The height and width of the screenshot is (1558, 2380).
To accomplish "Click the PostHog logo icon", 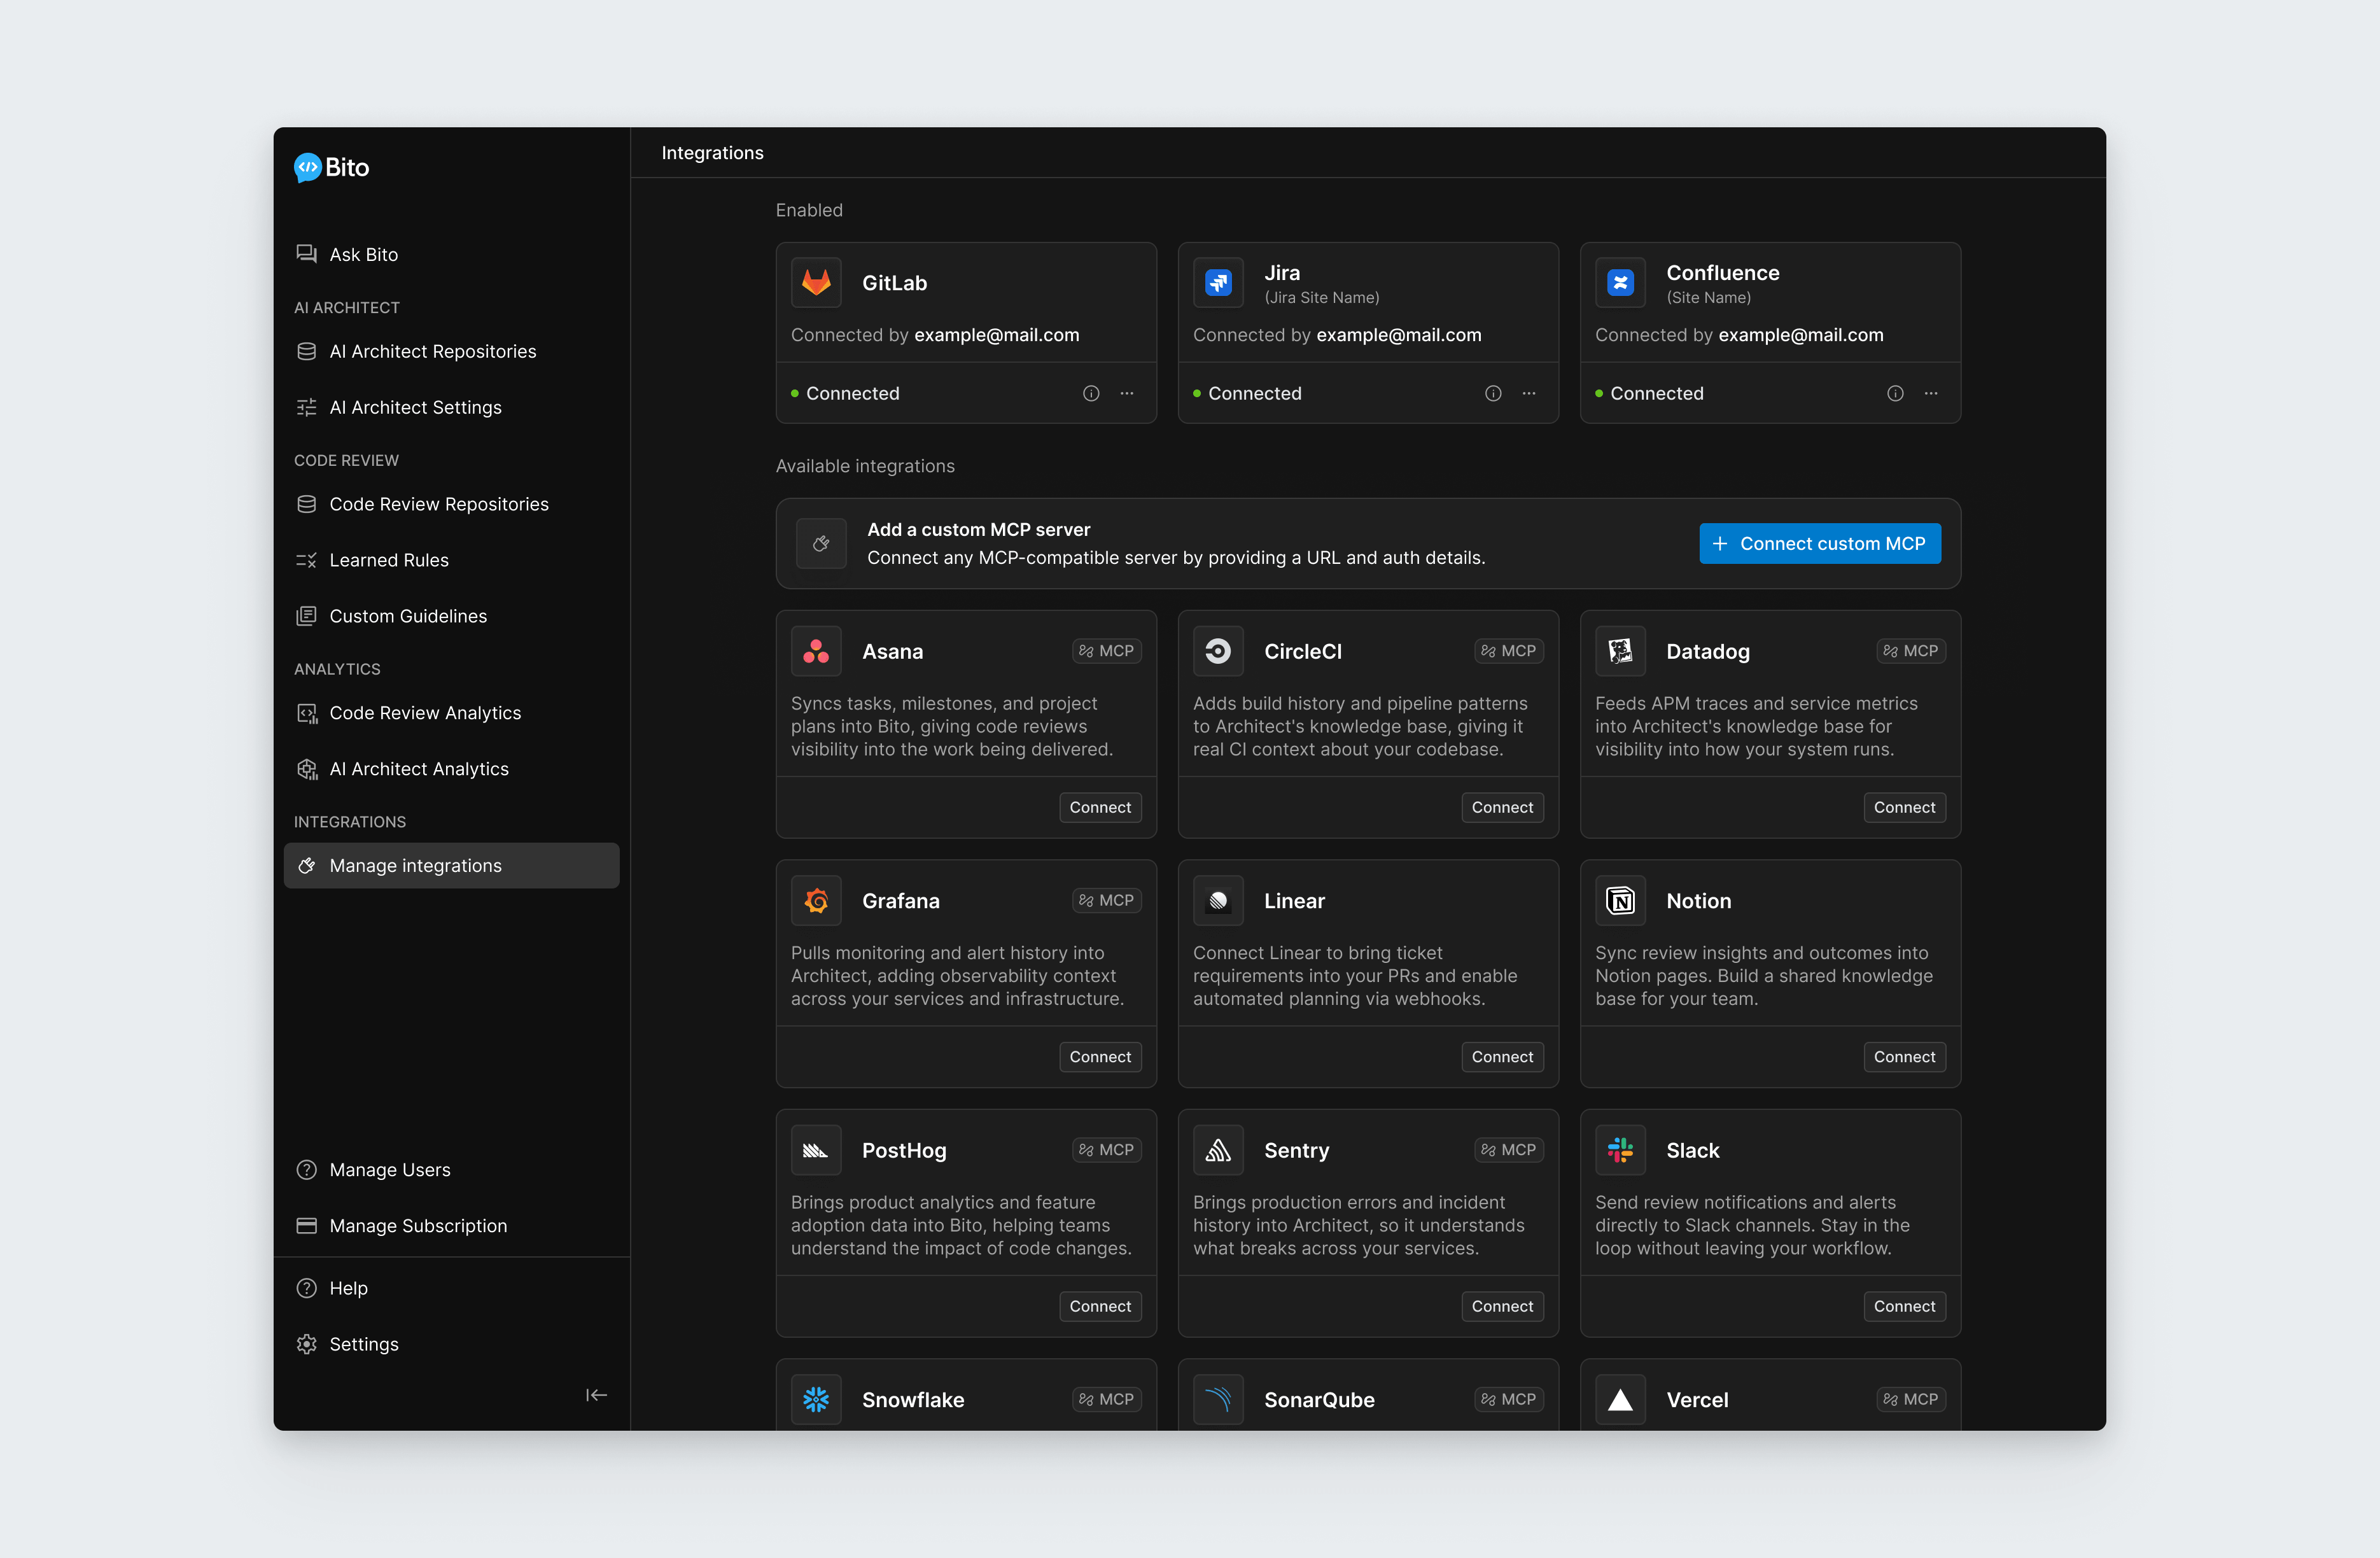I will pos(816,1151).
